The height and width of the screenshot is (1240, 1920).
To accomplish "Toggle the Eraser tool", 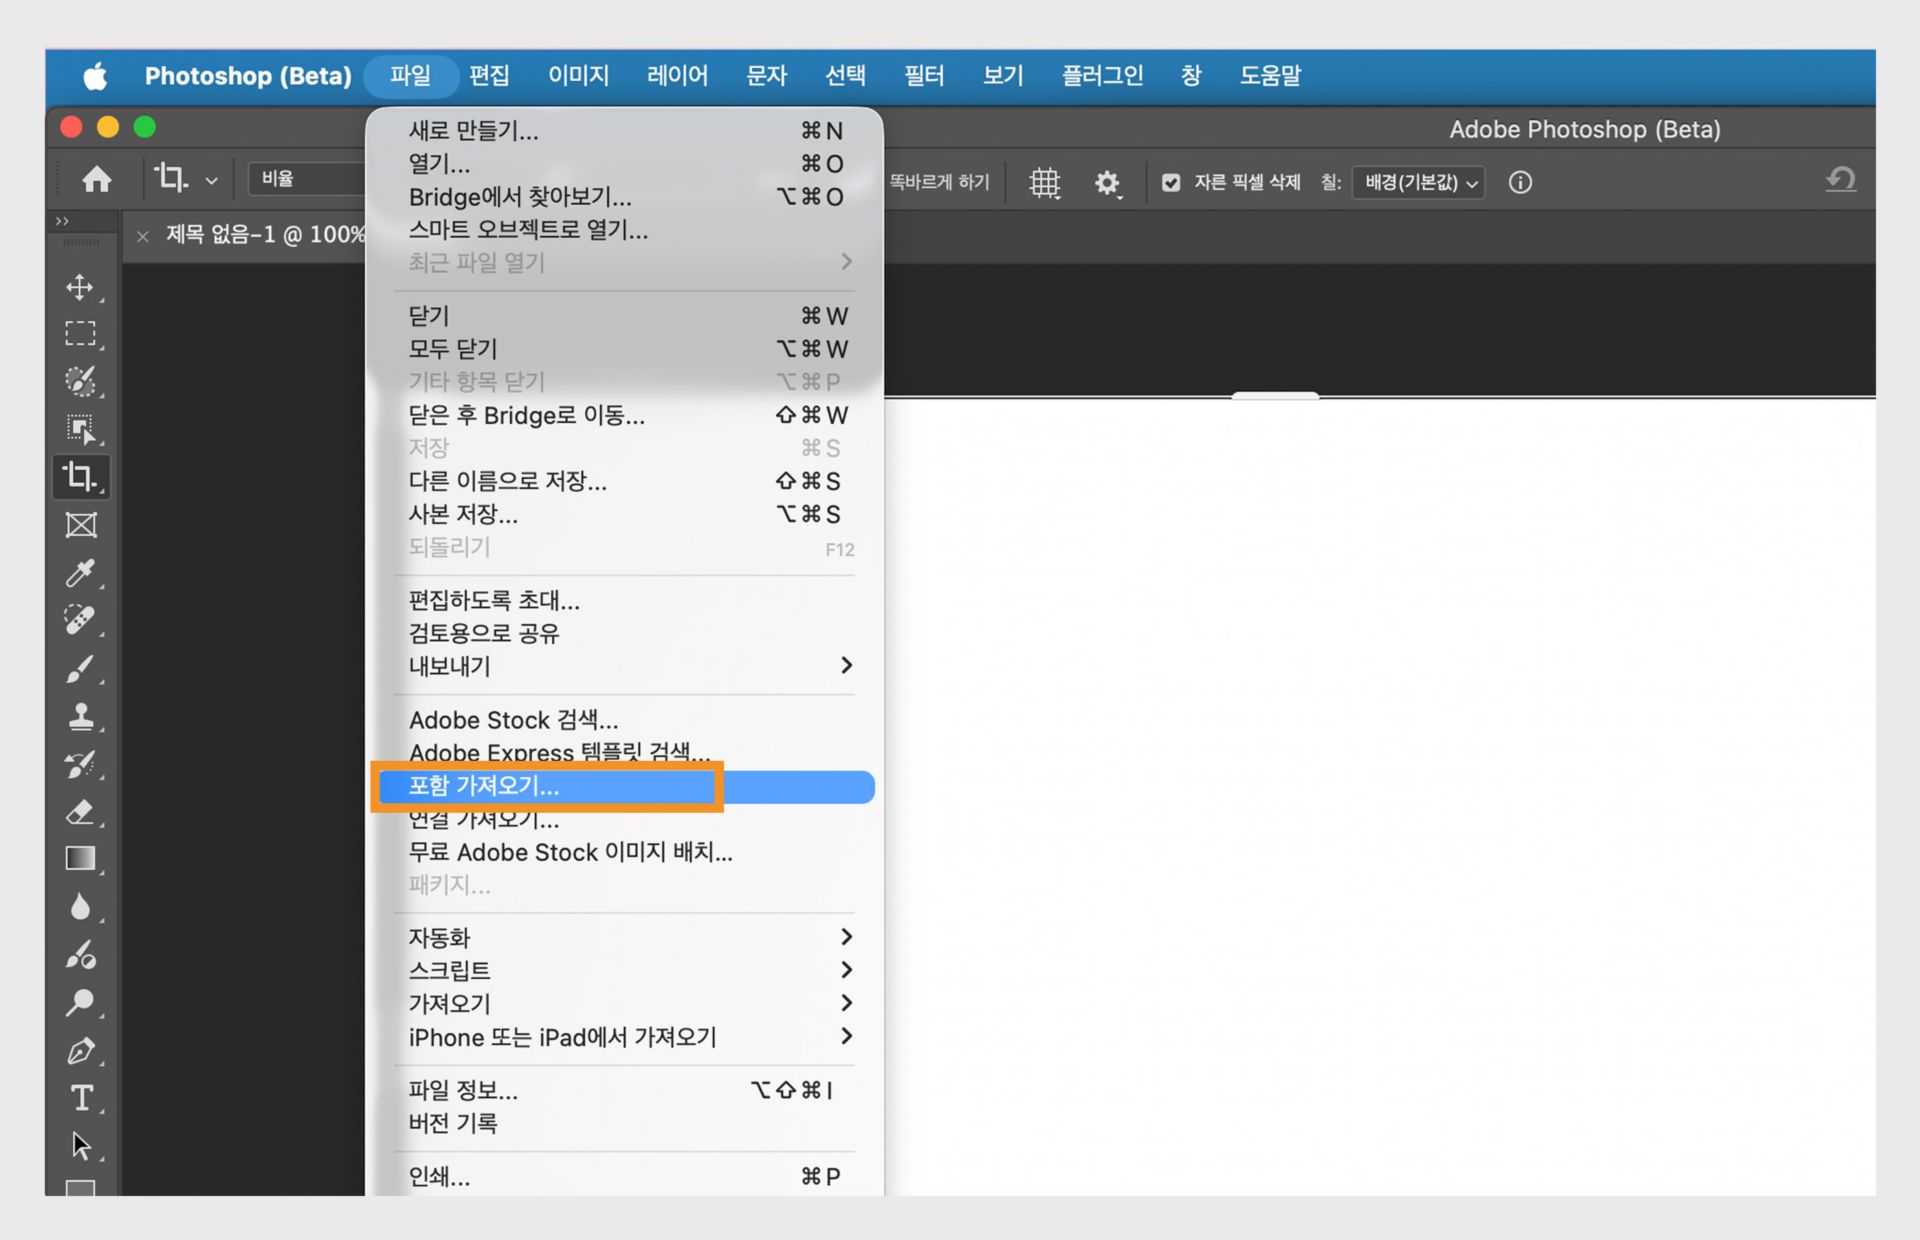I will 82,813.
